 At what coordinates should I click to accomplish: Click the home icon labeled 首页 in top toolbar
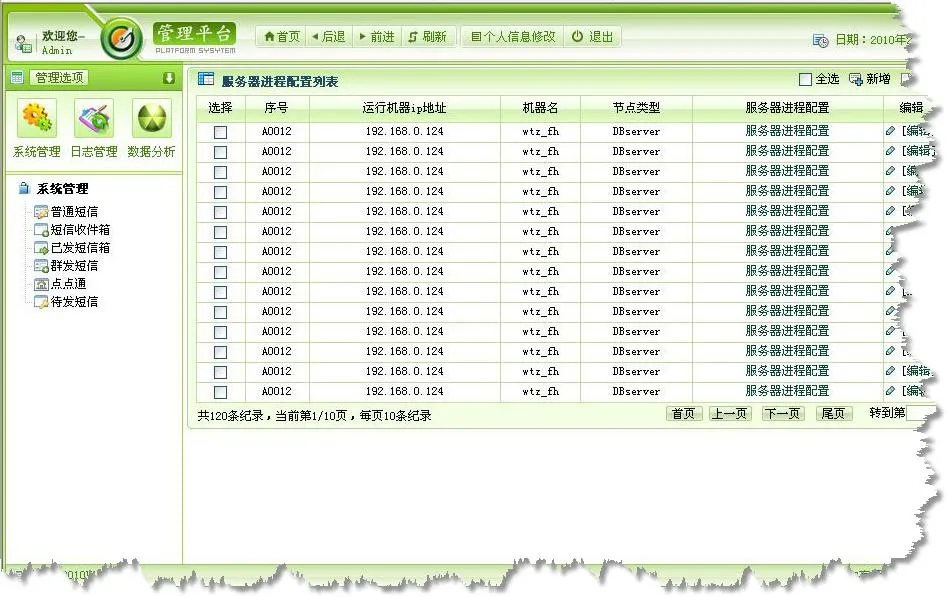pos(281,37)
